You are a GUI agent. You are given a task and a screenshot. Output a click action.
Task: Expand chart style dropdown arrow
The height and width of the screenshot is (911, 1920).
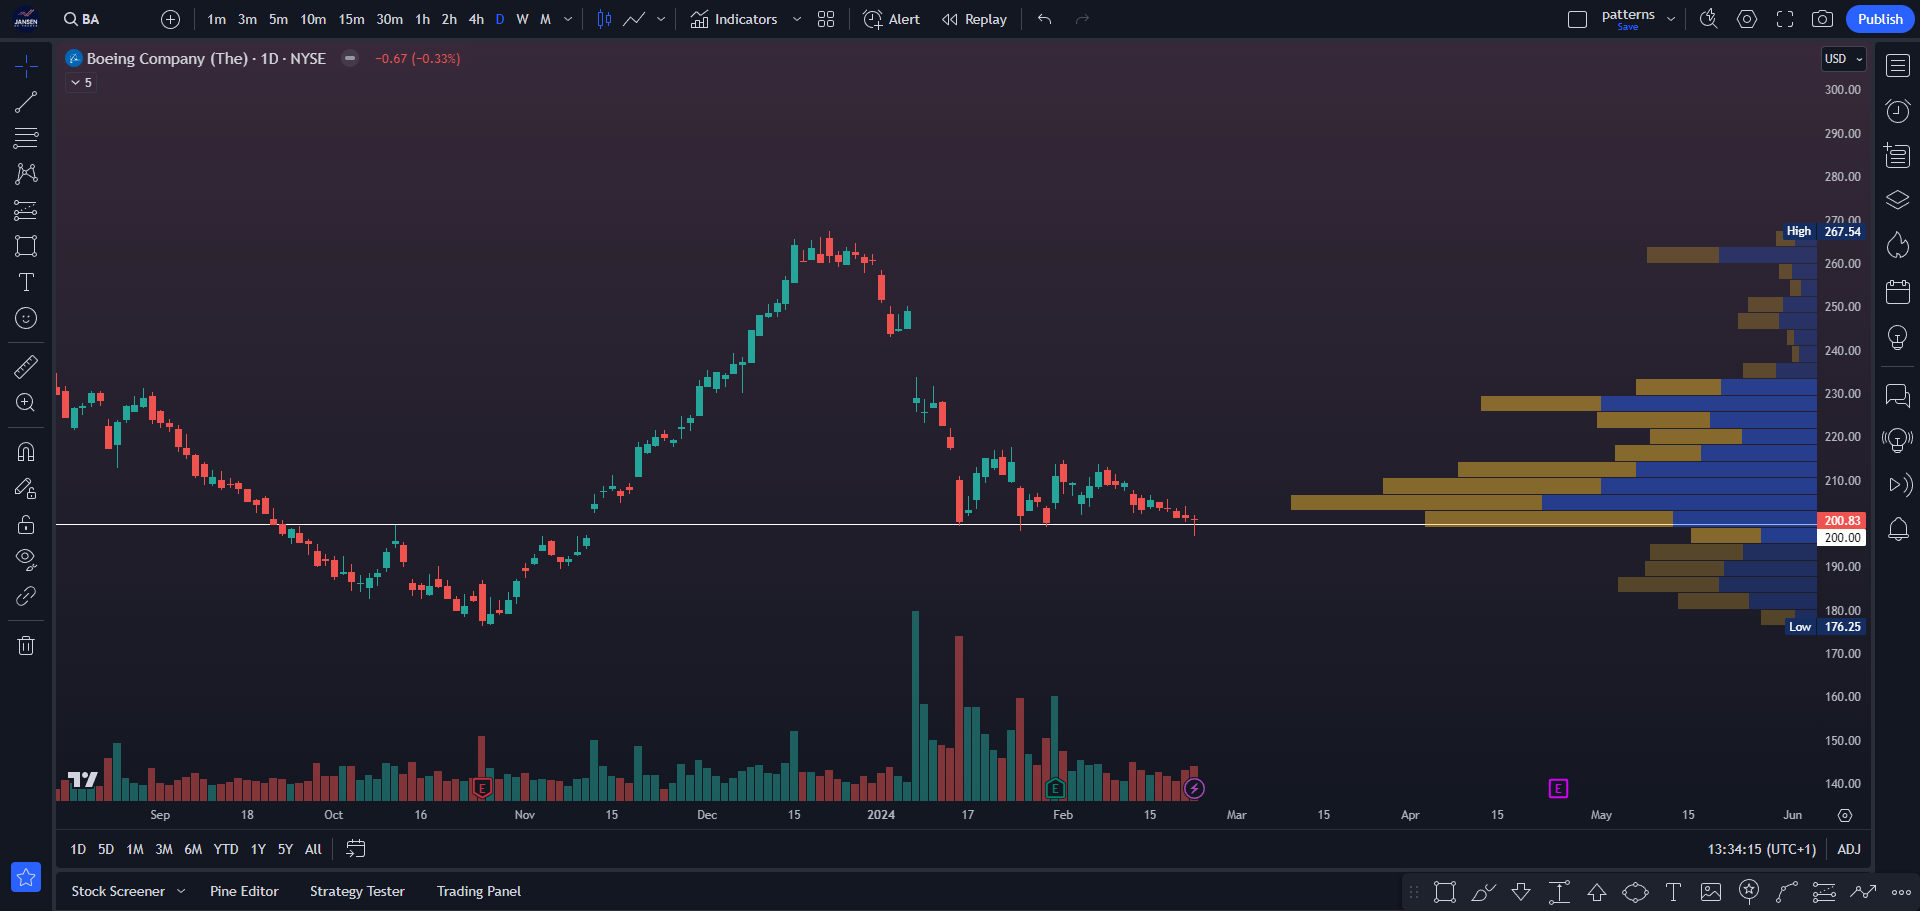coord(661,19)
